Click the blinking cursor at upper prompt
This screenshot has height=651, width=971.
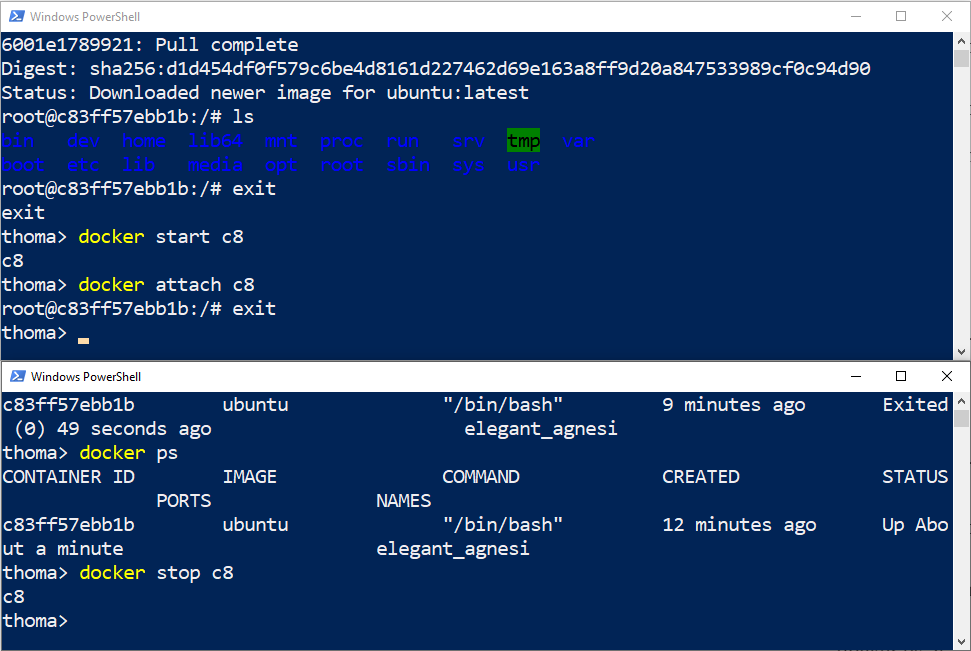[83, 339]
